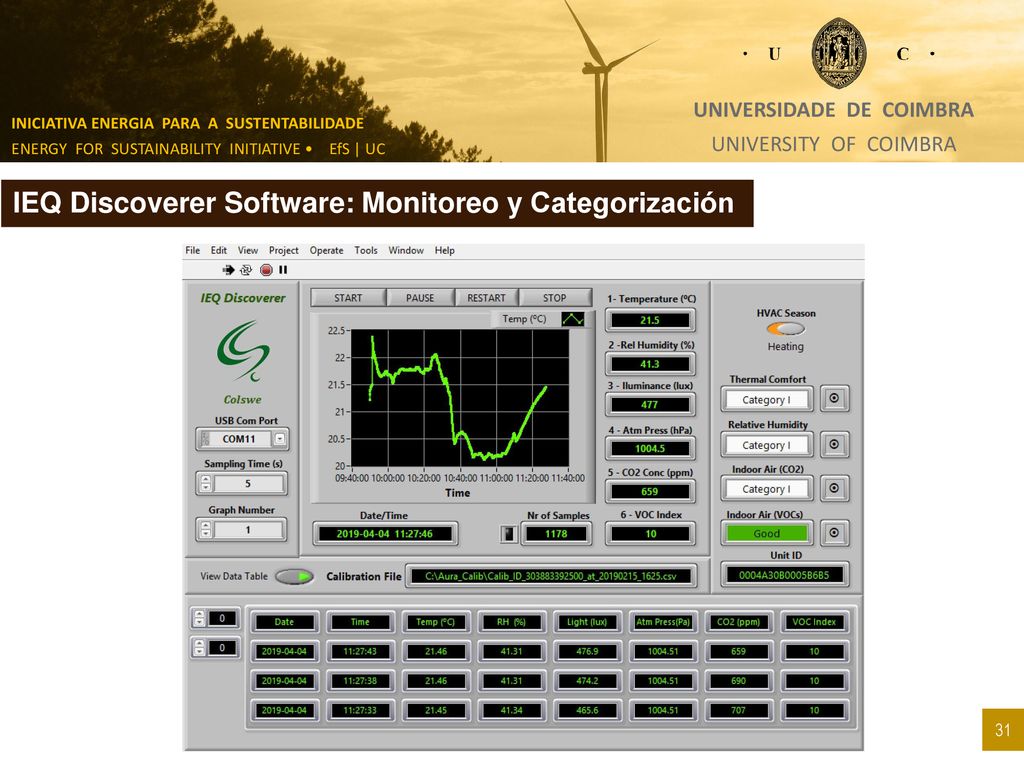Click the Run Continuously toolbar icon
Image resolution: width=1024 pixels, height=768 pixels.
click(246, 270)
